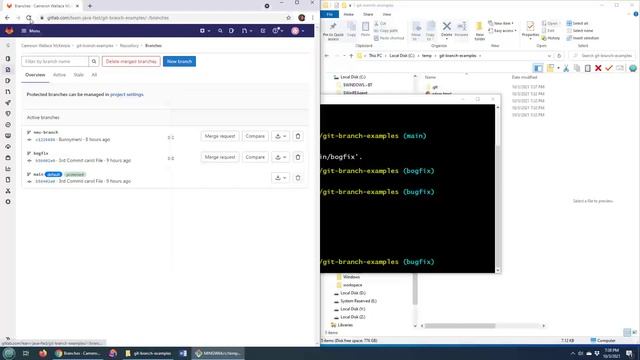
Task: Open the File tab in Explorer ribbon
Action: (329, 14)
